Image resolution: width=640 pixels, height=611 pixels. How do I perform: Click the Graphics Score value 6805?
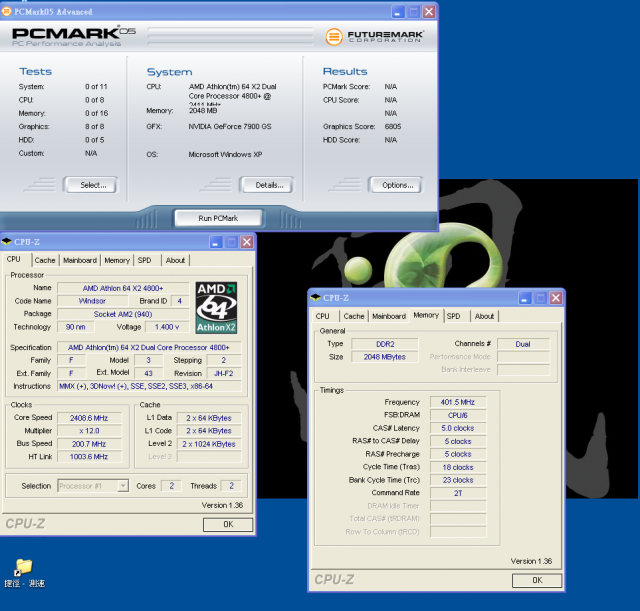coord(393,127)
